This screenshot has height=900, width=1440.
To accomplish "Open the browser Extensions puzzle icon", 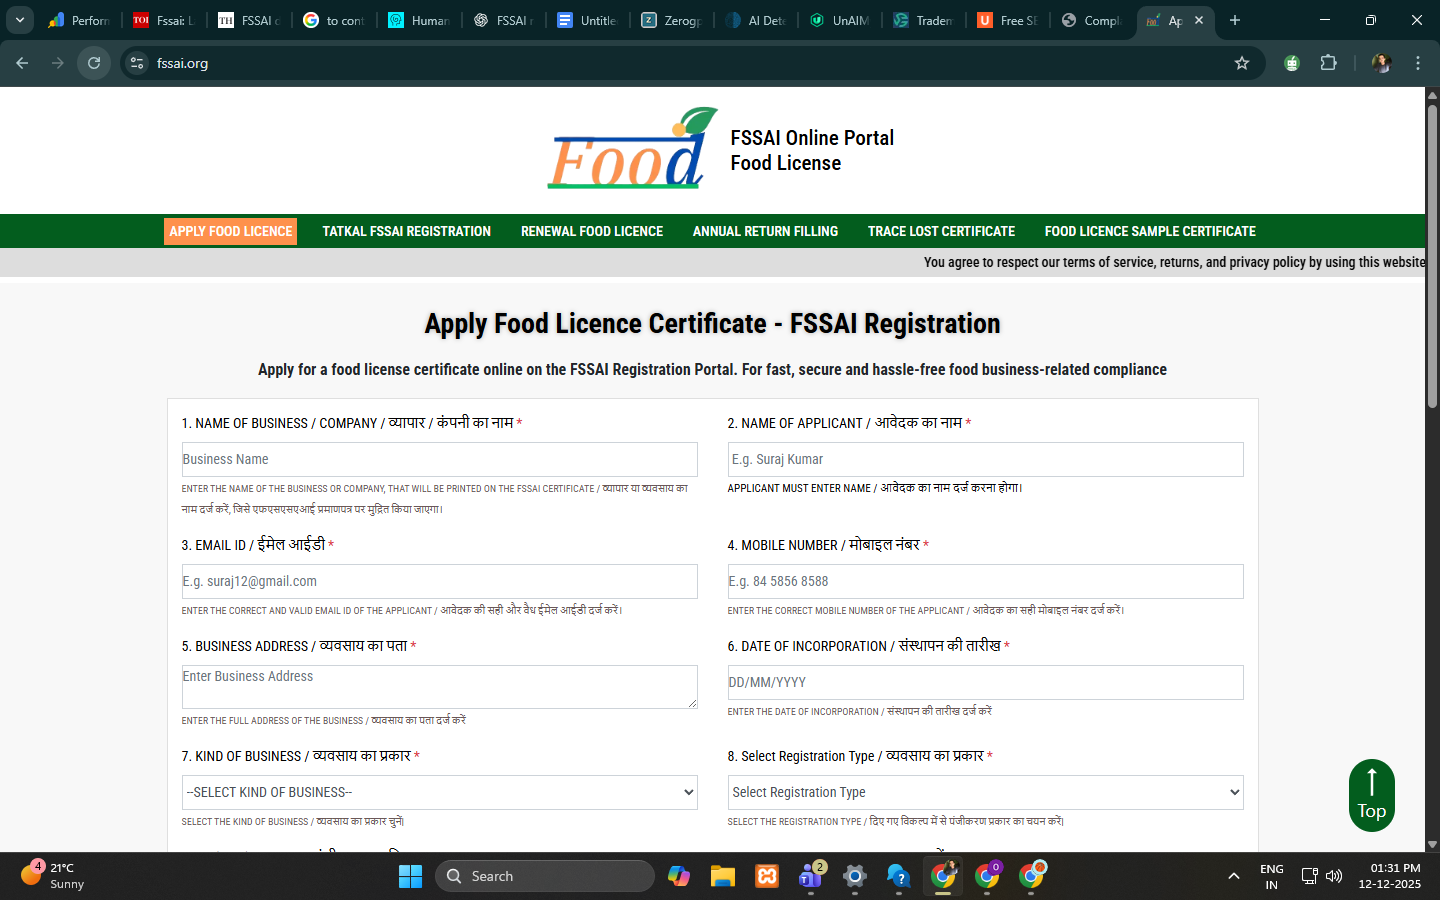I will pos(1328,63).
